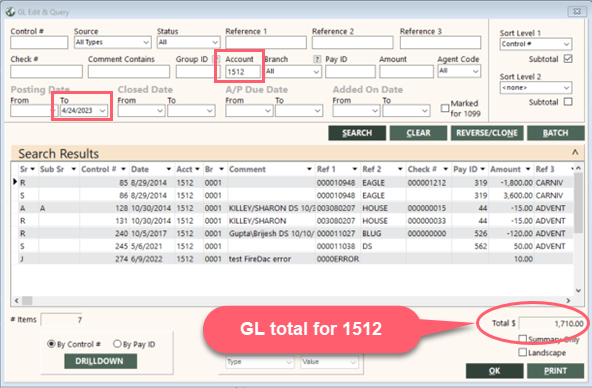Sort by Date column header
Image resolution: width=592 pixels, height=388 pixels.
pos(140,169)
